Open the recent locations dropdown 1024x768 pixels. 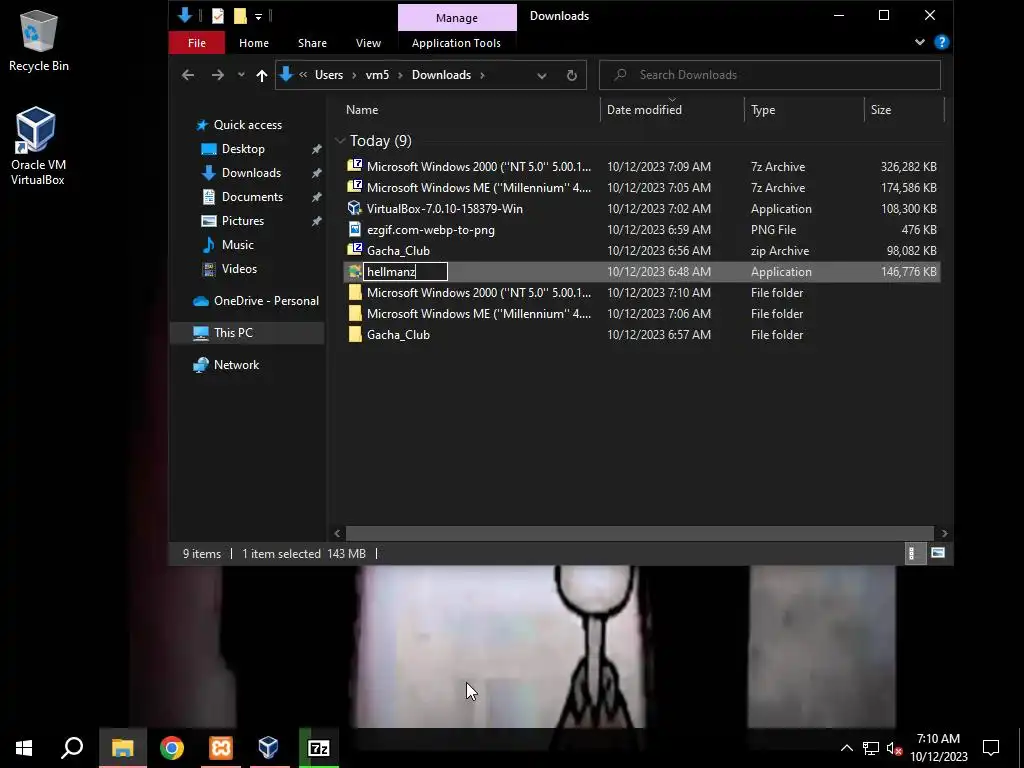[241, 75]
